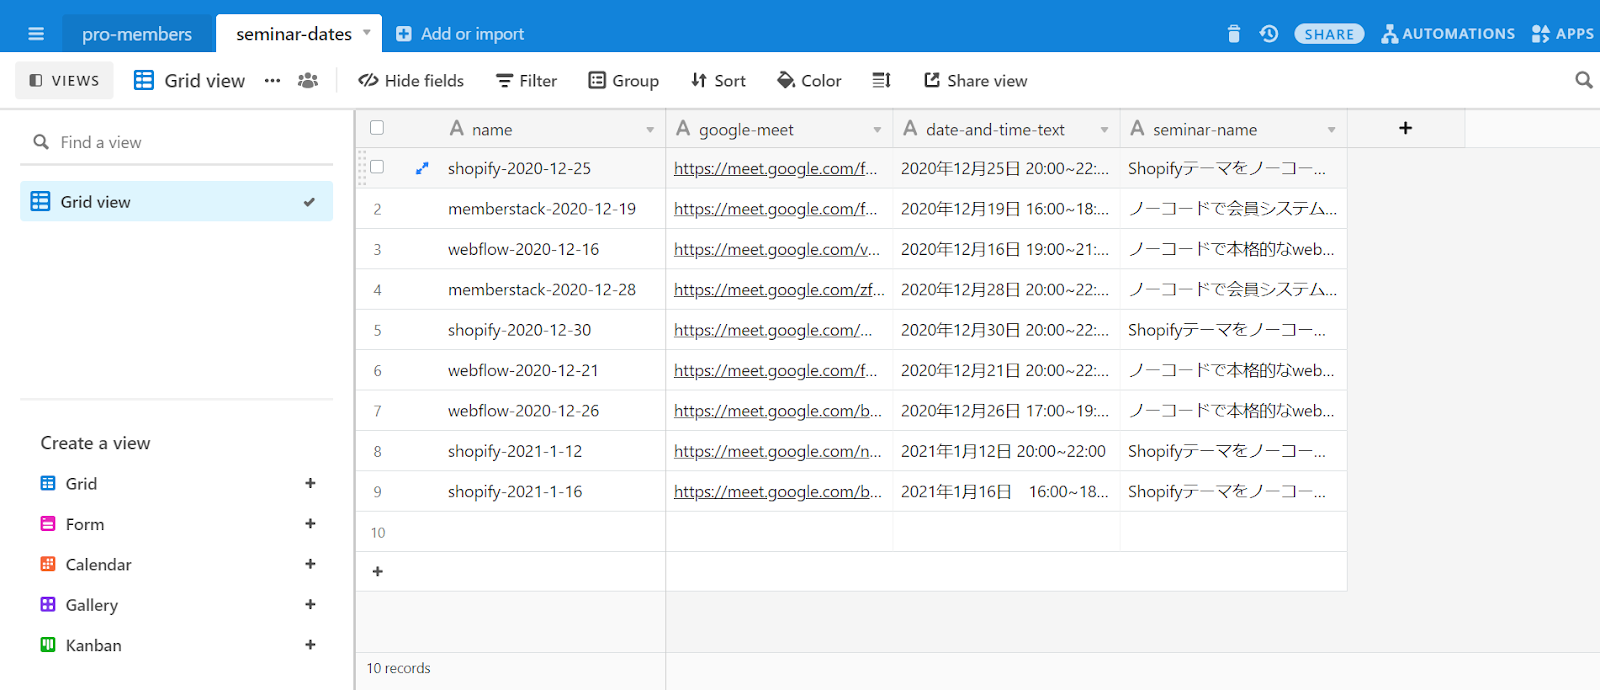Click the SHARE button

tap(1329, 34)
